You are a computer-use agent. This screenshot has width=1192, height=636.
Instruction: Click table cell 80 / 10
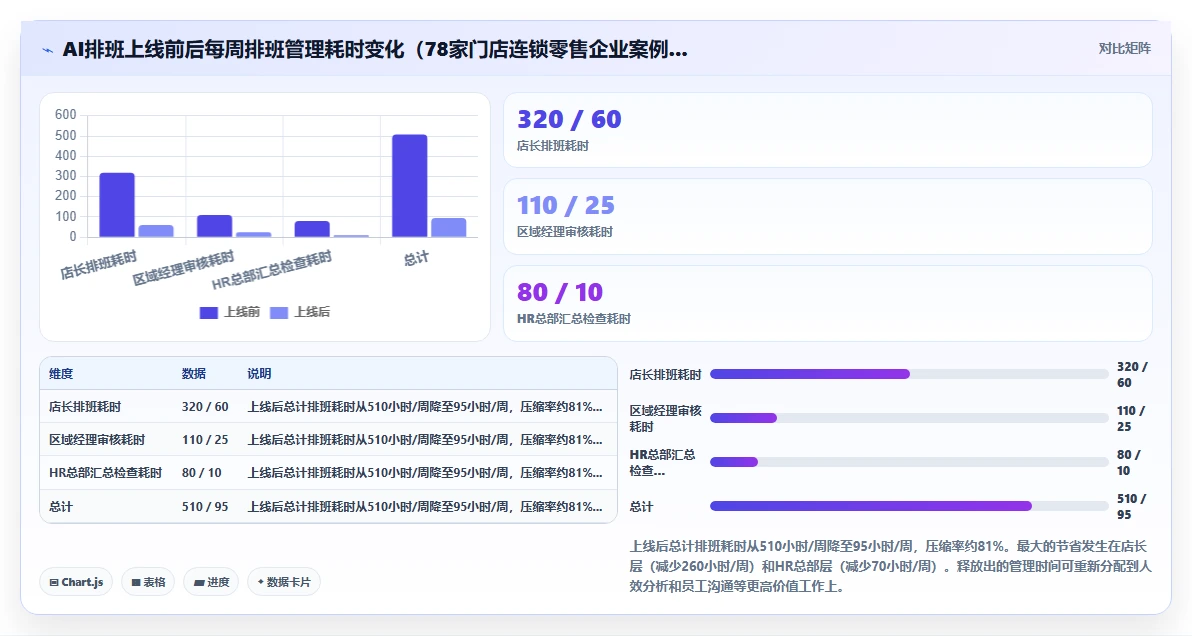(x=201, y=473)
